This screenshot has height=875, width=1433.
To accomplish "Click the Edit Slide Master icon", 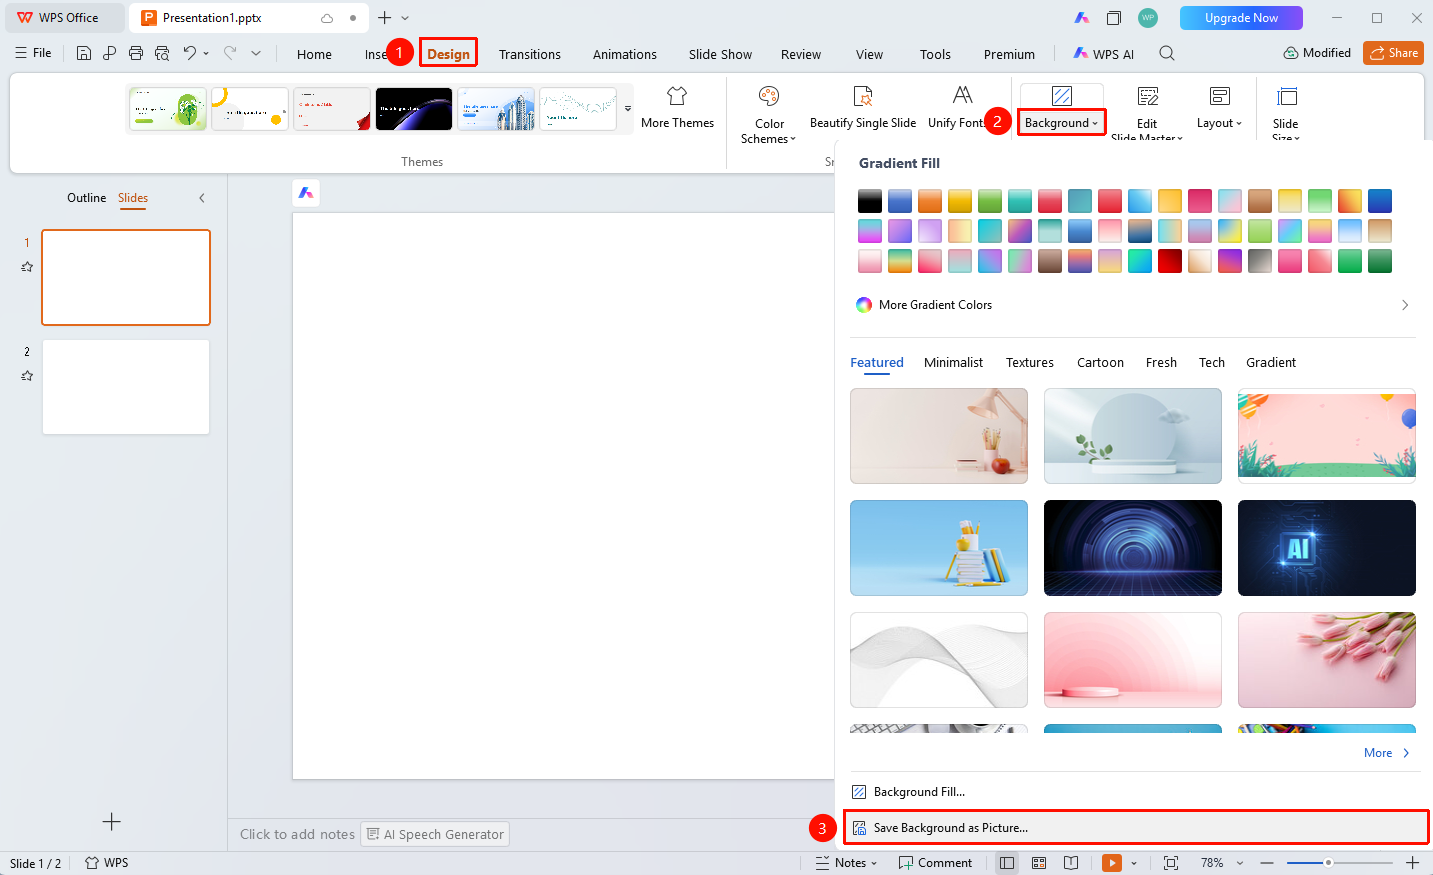I will click(1148, 96).
